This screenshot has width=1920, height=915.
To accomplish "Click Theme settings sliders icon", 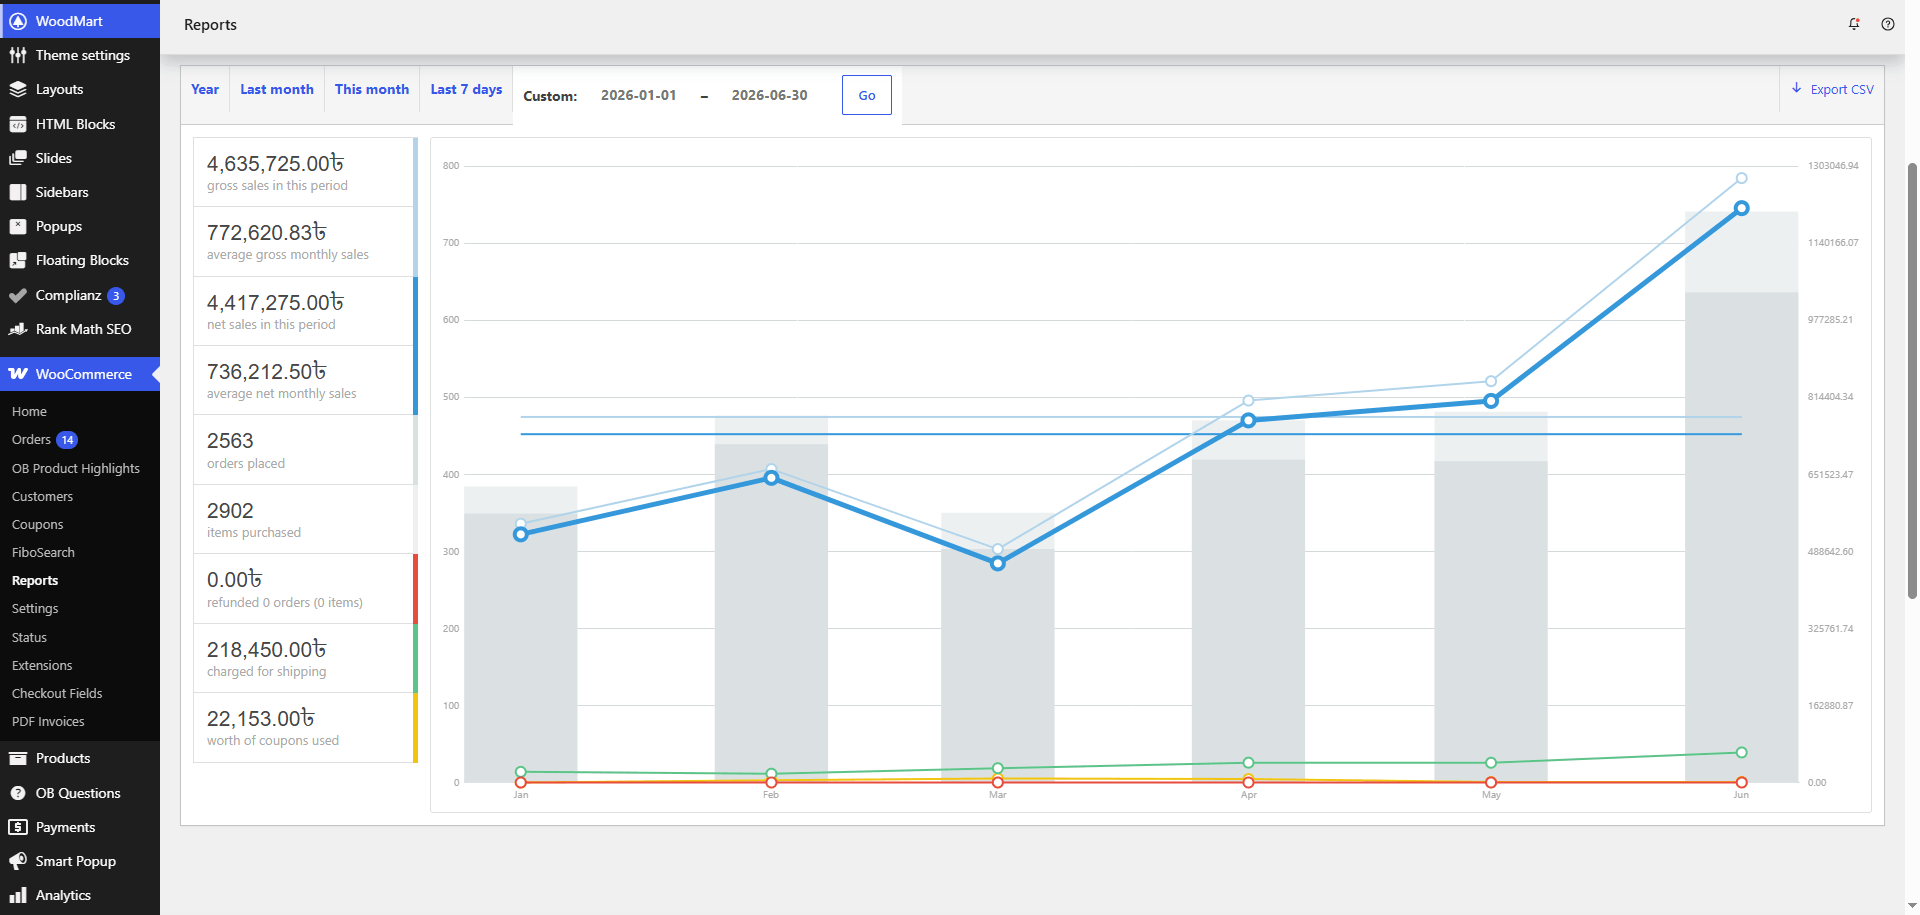I will [x=18, y=55].
